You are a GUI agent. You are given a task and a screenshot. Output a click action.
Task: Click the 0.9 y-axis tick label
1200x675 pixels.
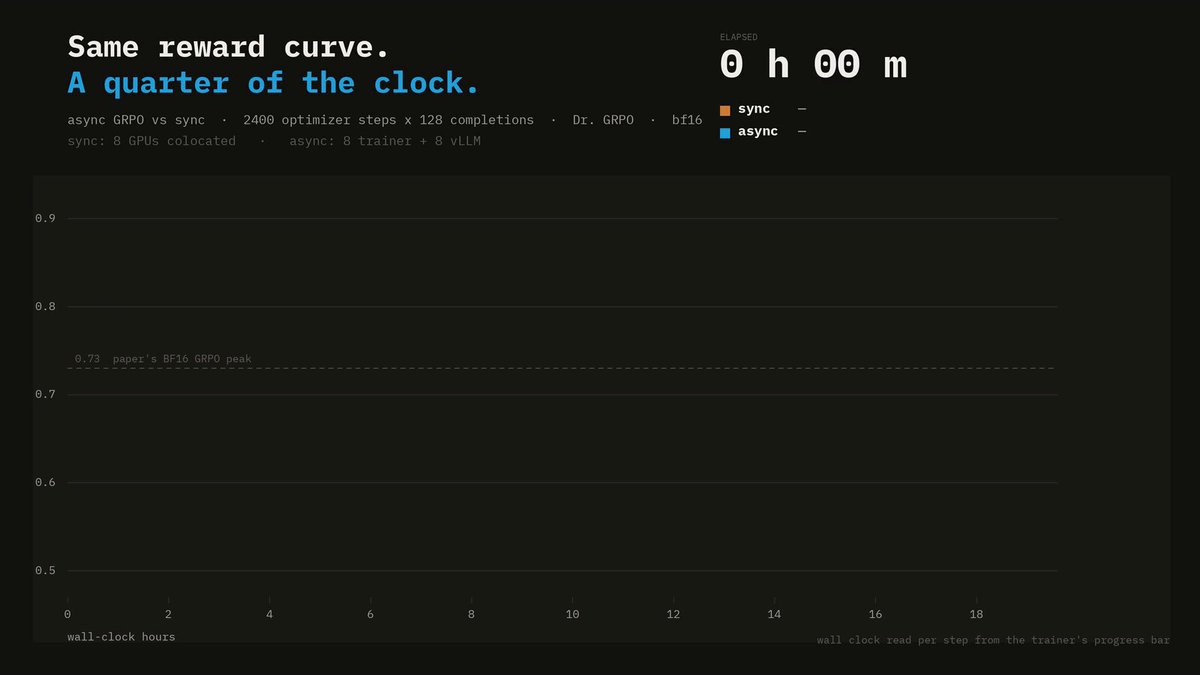pyautogui.click(x=45, y=219)
